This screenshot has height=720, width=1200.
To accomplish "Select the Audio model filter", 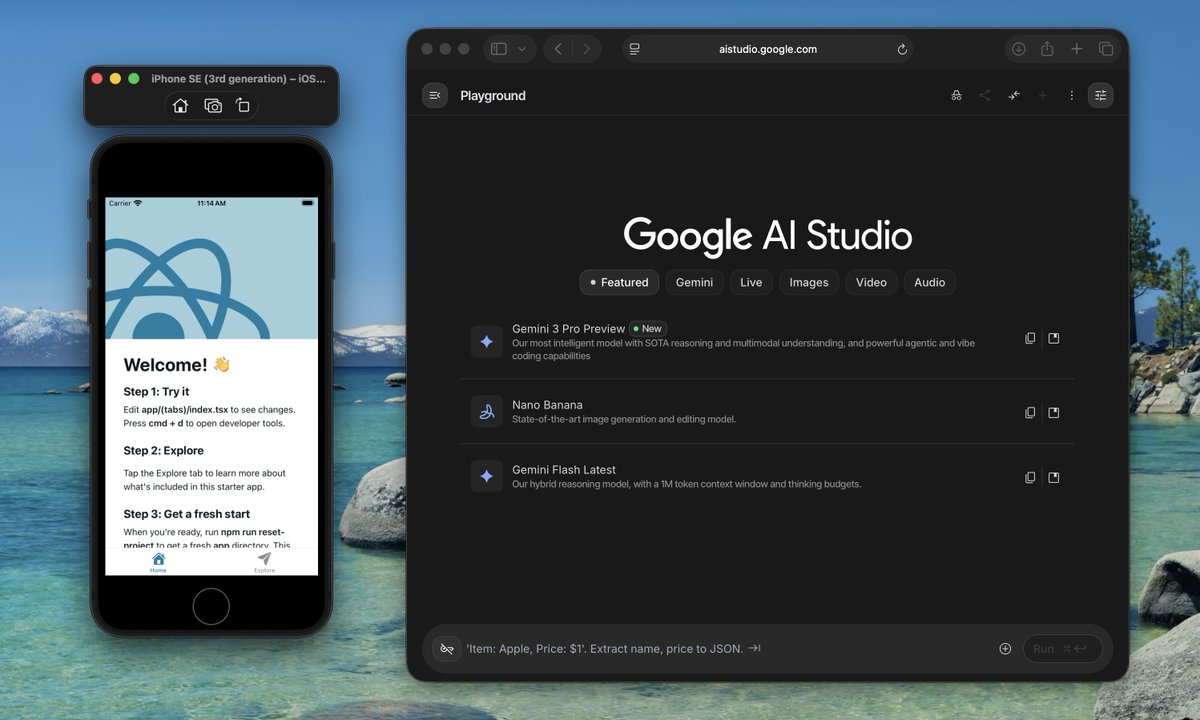I will pyautogui.click(x=929, y=282).
